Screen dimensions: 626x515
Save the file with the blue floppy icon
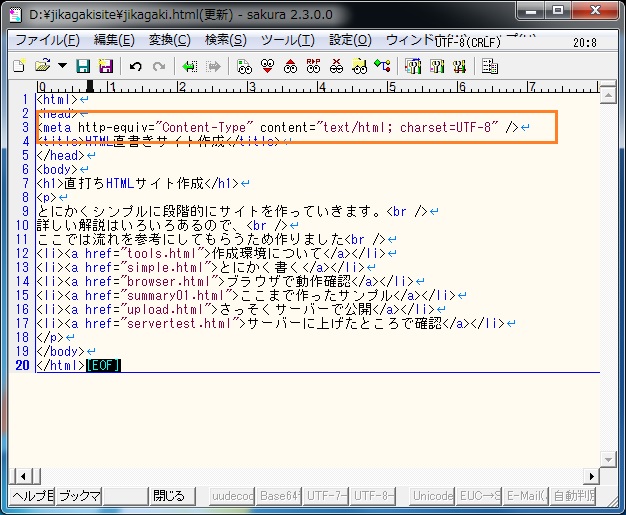coord(83,66)
